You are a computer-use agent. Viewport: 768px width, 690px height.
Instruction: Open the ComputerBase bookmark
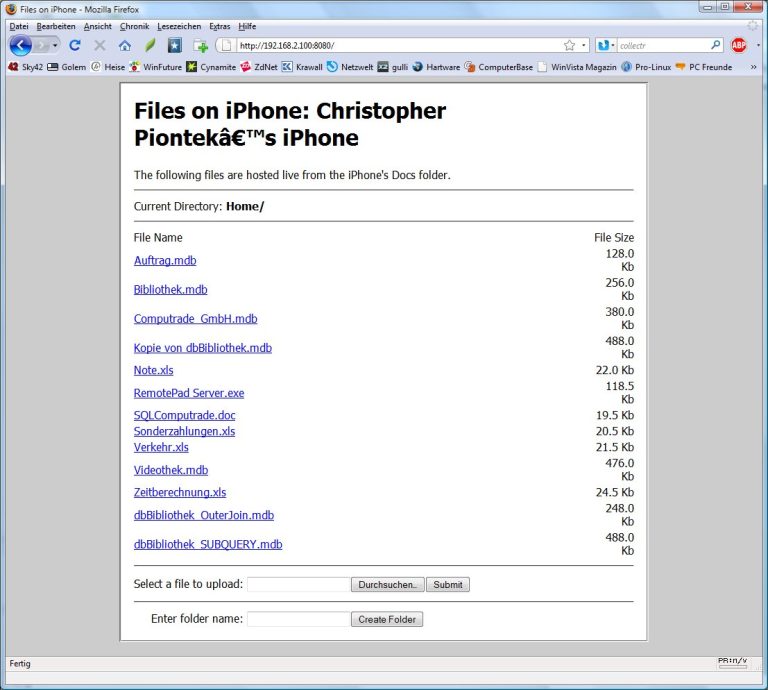499,67
